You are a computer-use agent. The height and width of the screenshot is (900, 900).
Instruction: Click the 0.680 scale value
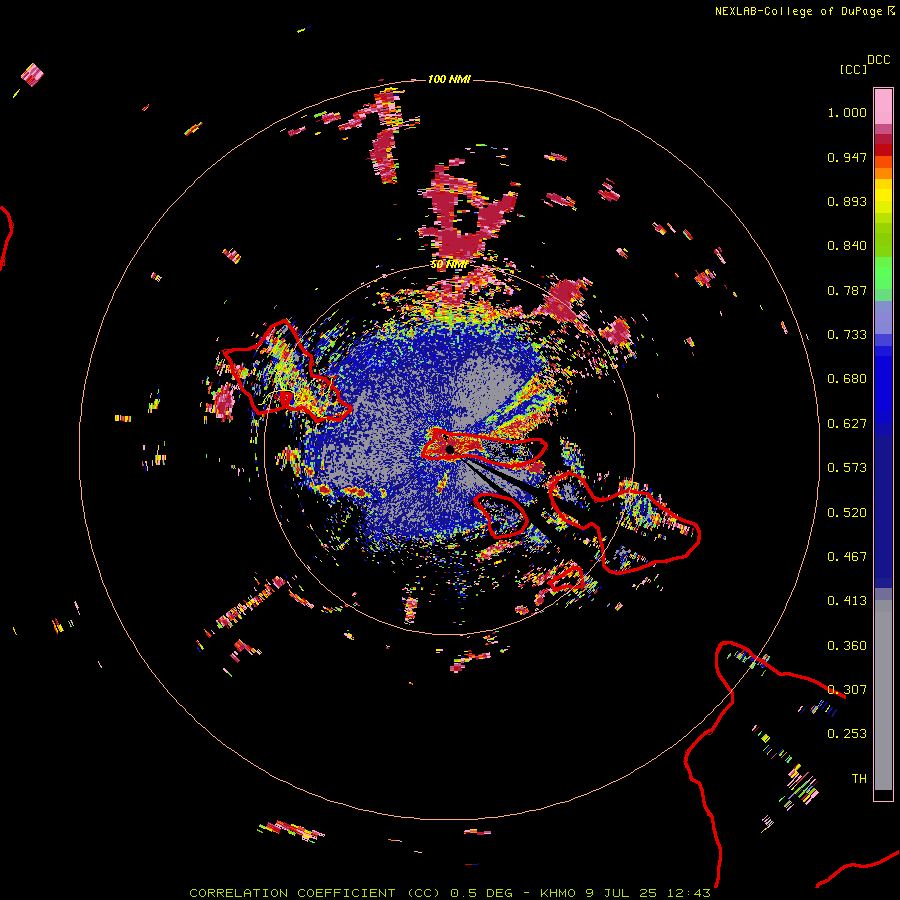(x=847, y=379)
